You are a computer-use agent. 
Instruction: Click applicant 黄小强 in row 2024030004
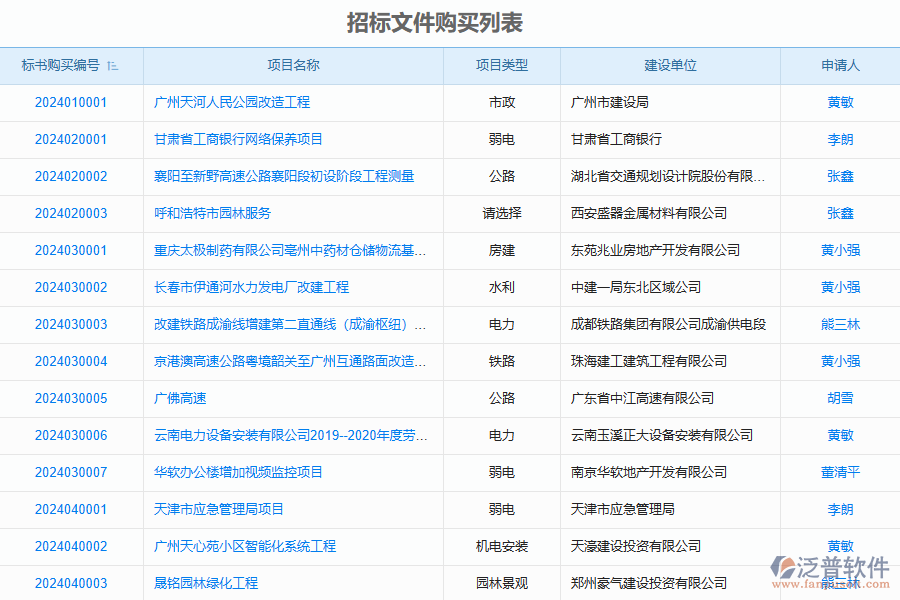(840, 362)
